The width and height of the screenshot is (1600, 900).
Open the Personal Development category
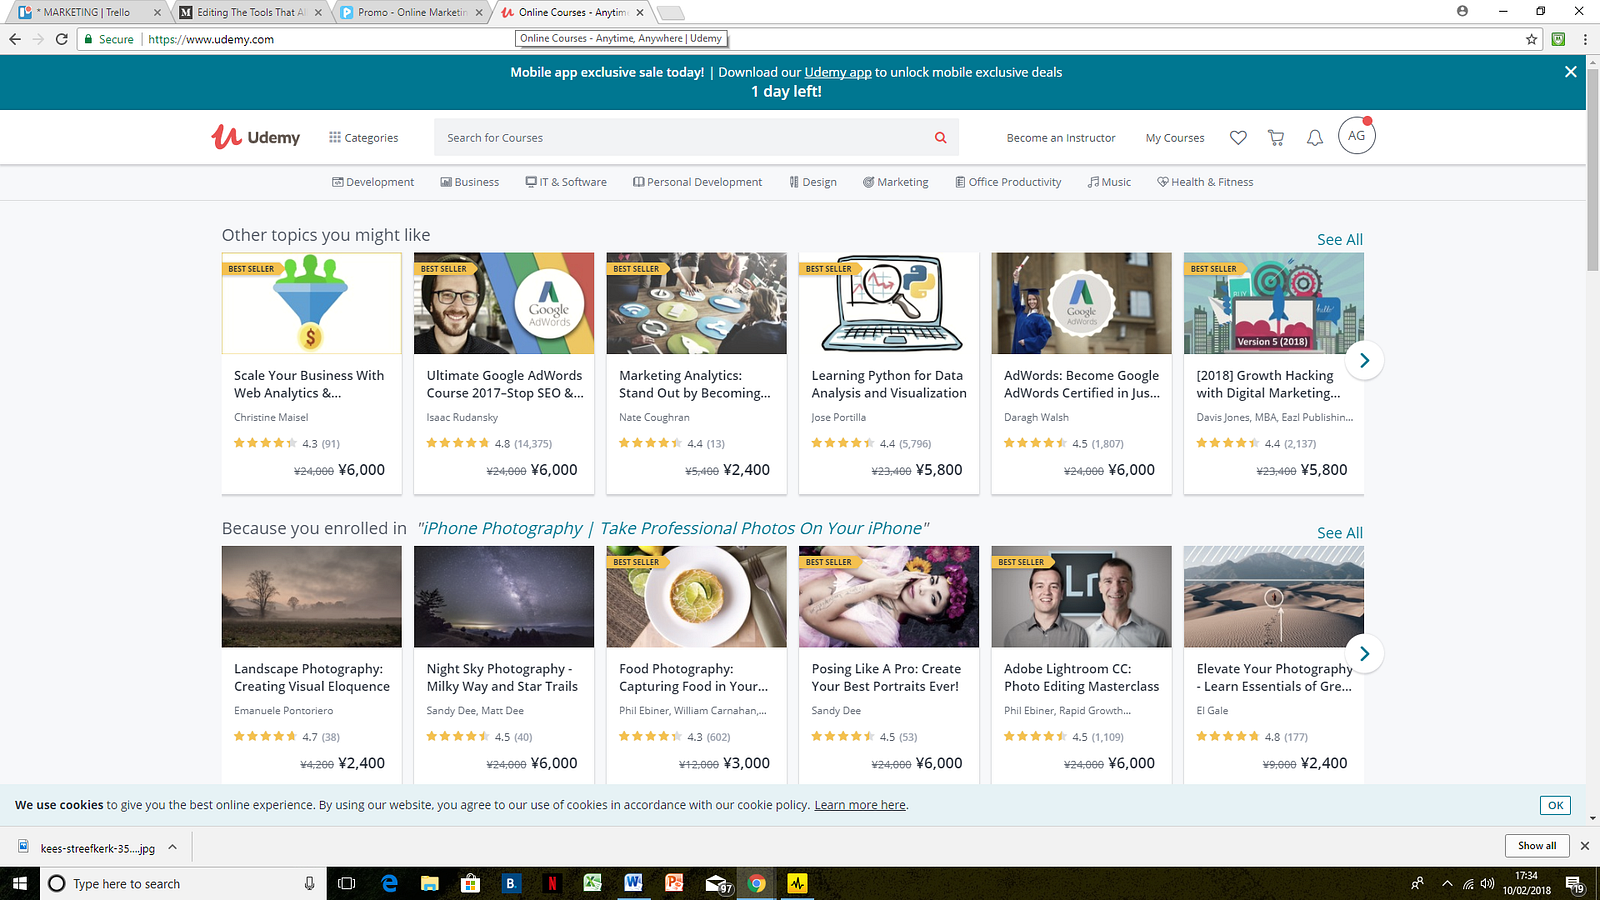(697, 182)
